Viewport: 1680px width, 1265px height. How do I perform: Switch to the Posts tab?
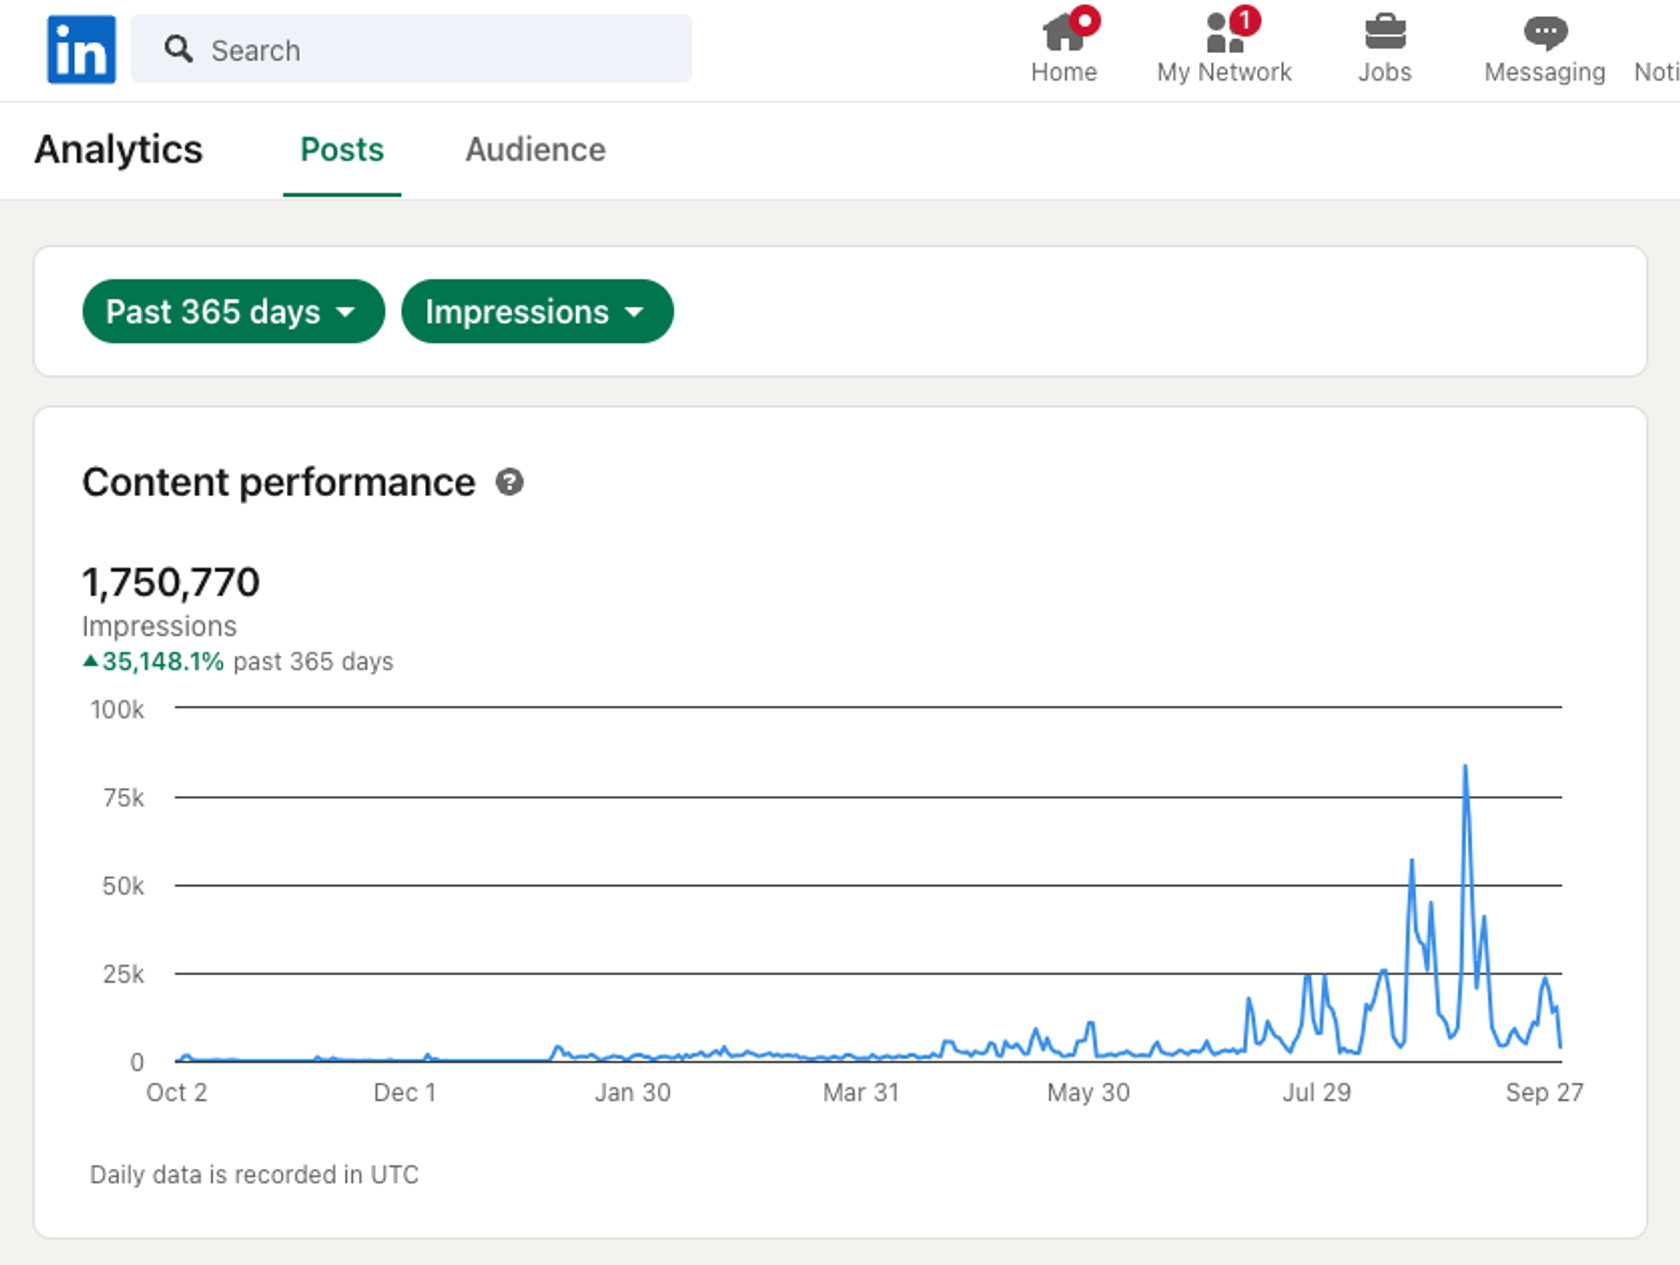pyautogui.click(x=342, y=150)
